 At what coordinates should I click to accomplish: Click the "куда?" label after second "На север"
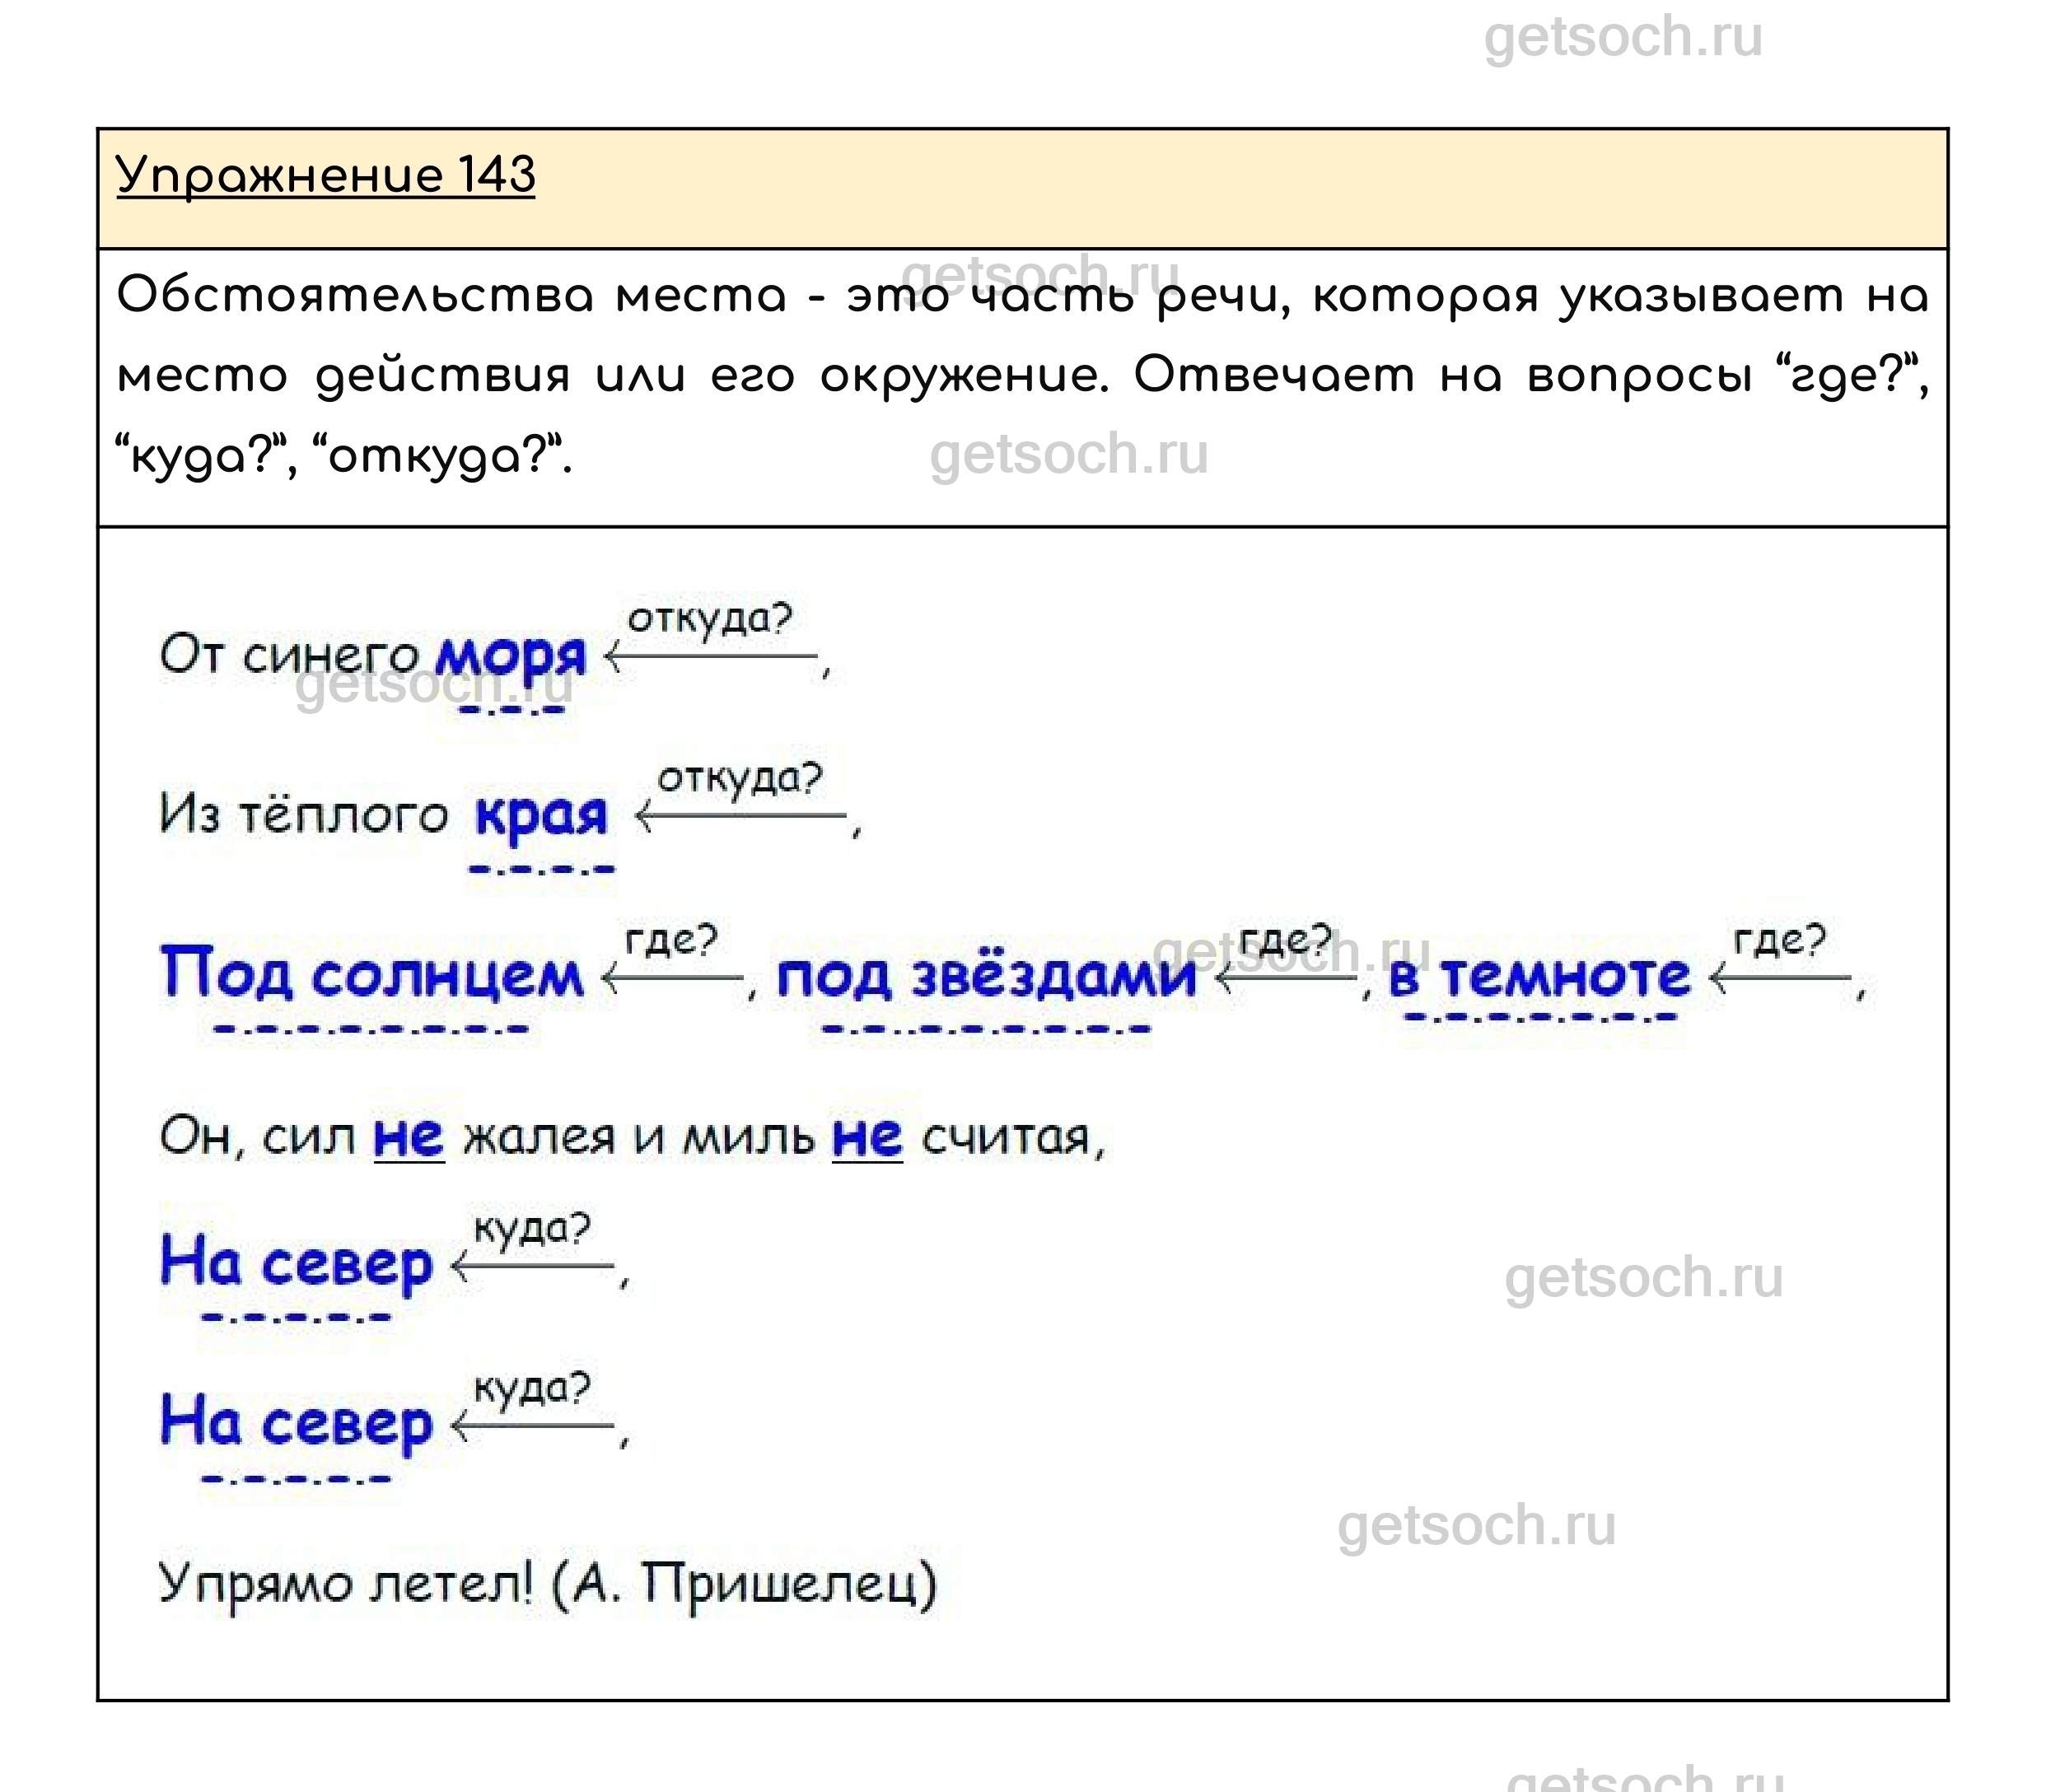[x=532, y=1389]
